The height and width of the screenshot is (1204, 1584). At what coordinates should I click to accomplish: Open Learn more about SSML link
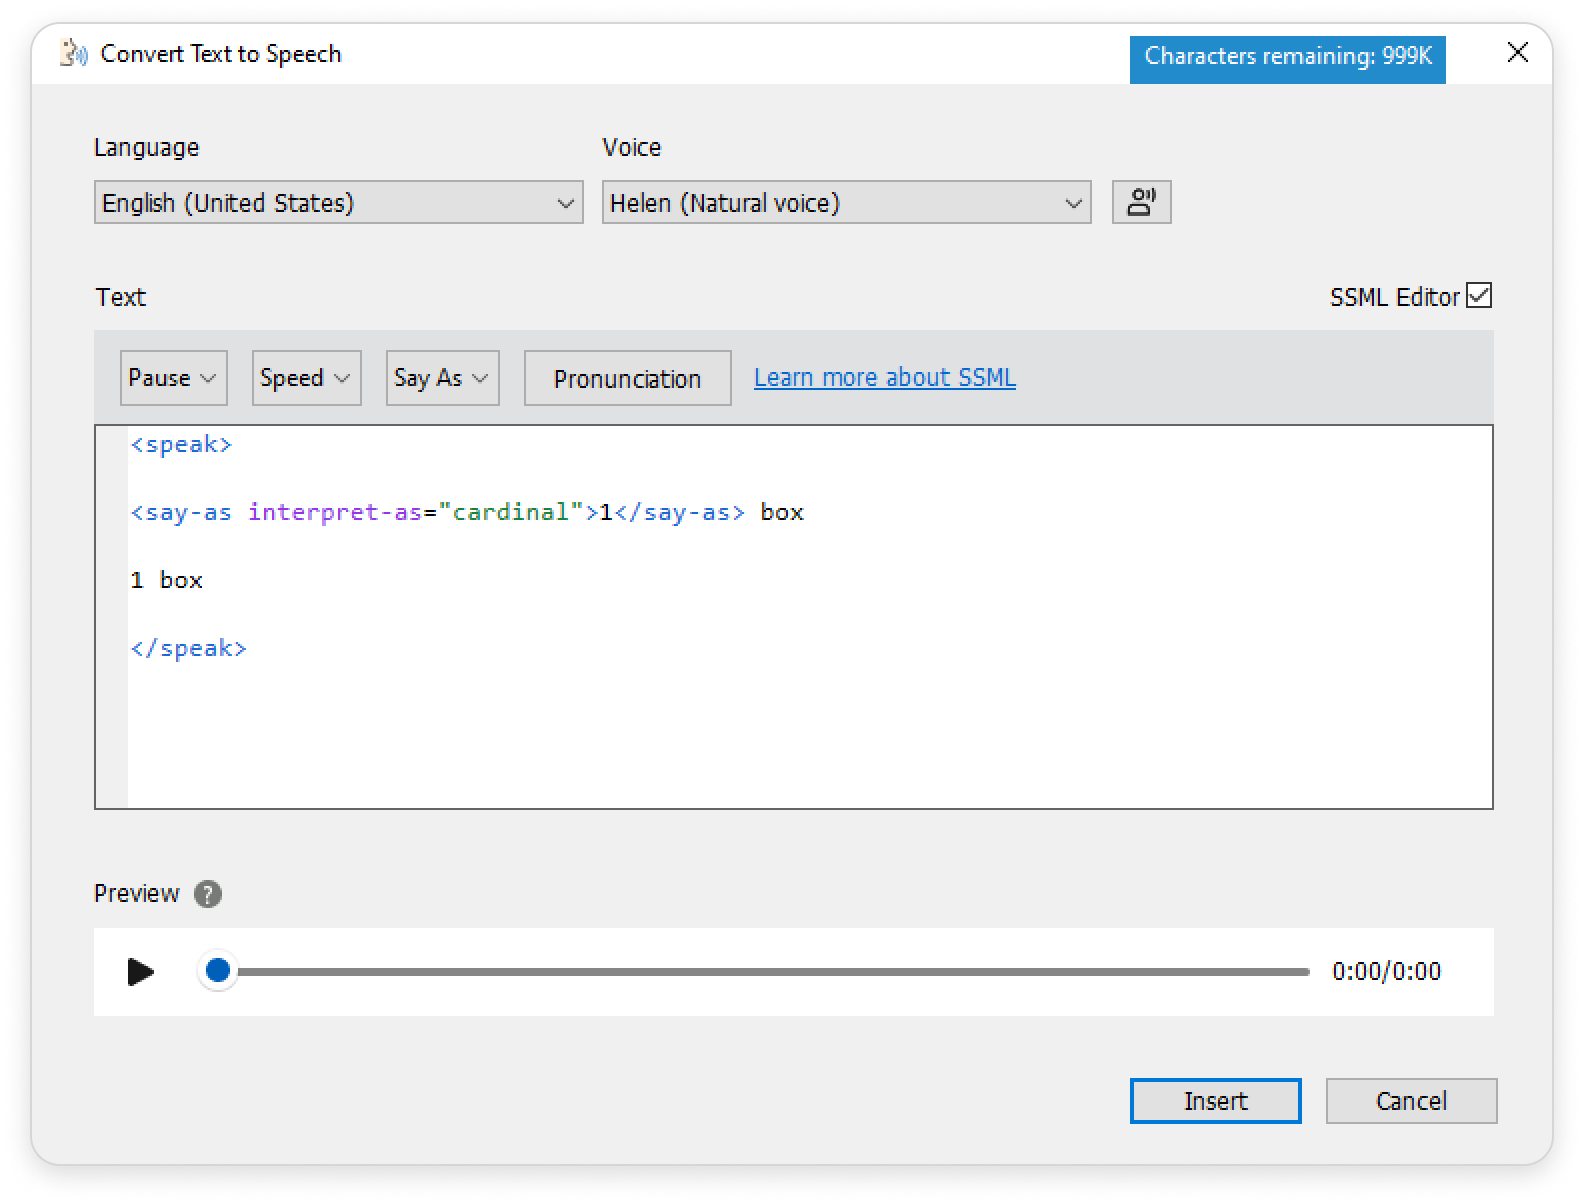coord(884,378)
